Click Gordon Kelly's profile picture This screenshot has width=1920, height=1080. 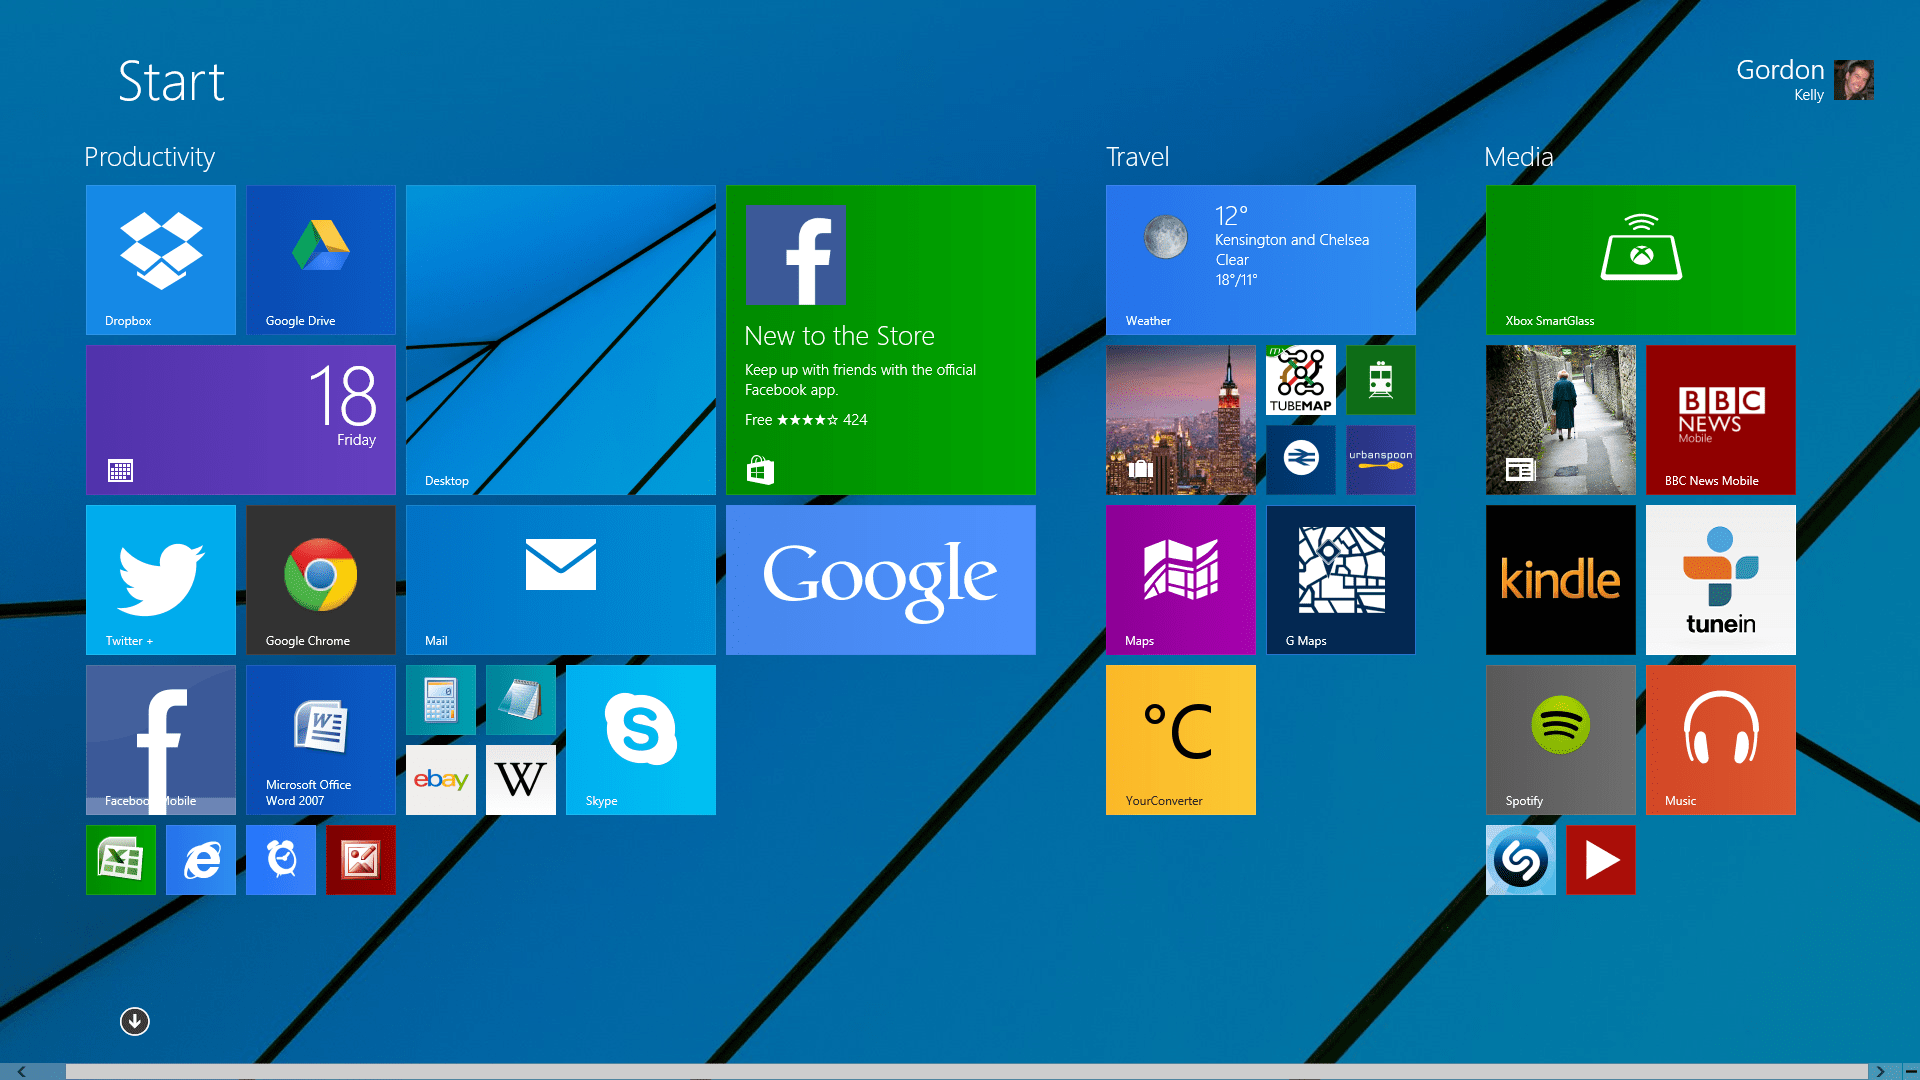point(1855,80)
